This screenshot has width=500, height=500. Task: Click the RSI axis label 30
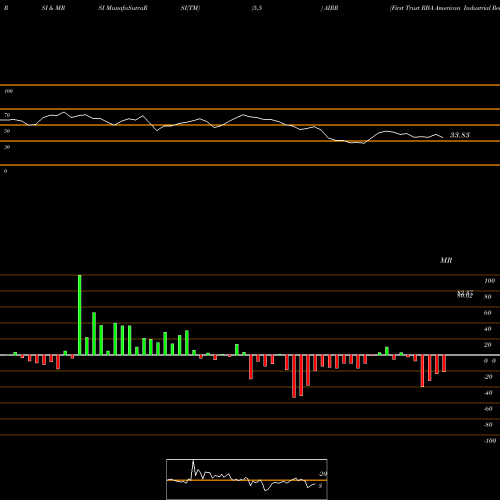pos(7,147)
